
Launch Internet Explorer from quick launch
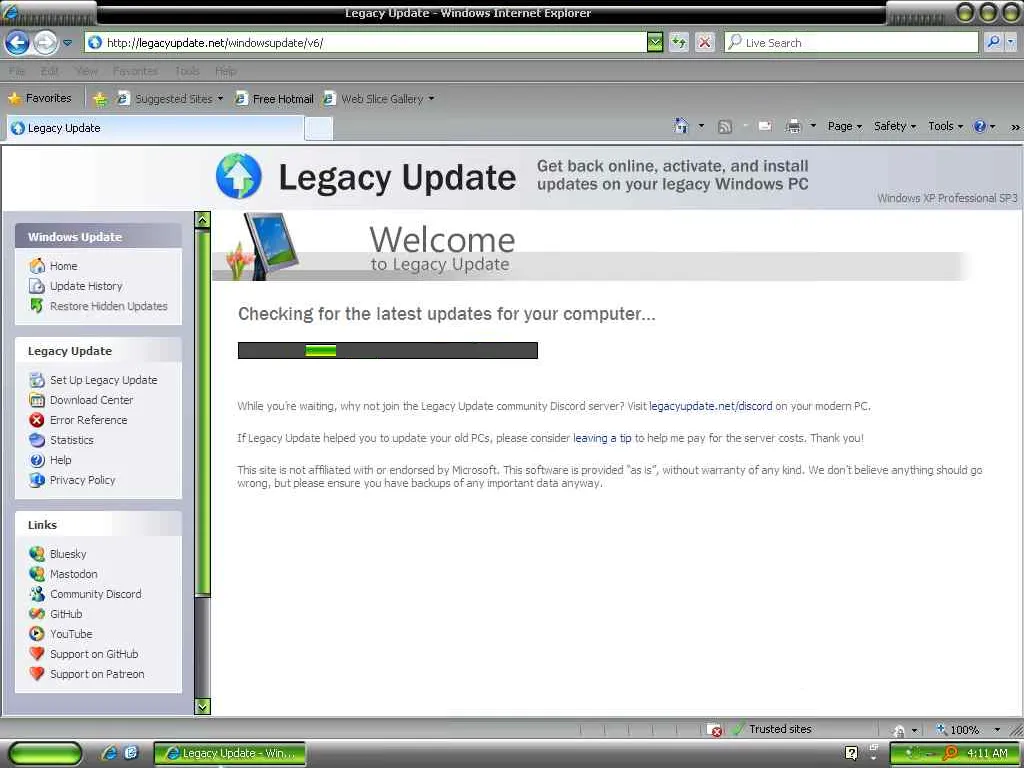point(110,753)
